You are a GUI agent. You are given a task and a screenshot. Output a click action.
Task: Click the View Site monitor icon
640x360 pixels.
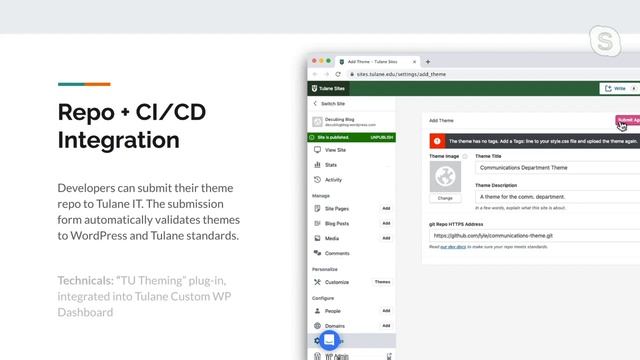click(x=318, y=150)
